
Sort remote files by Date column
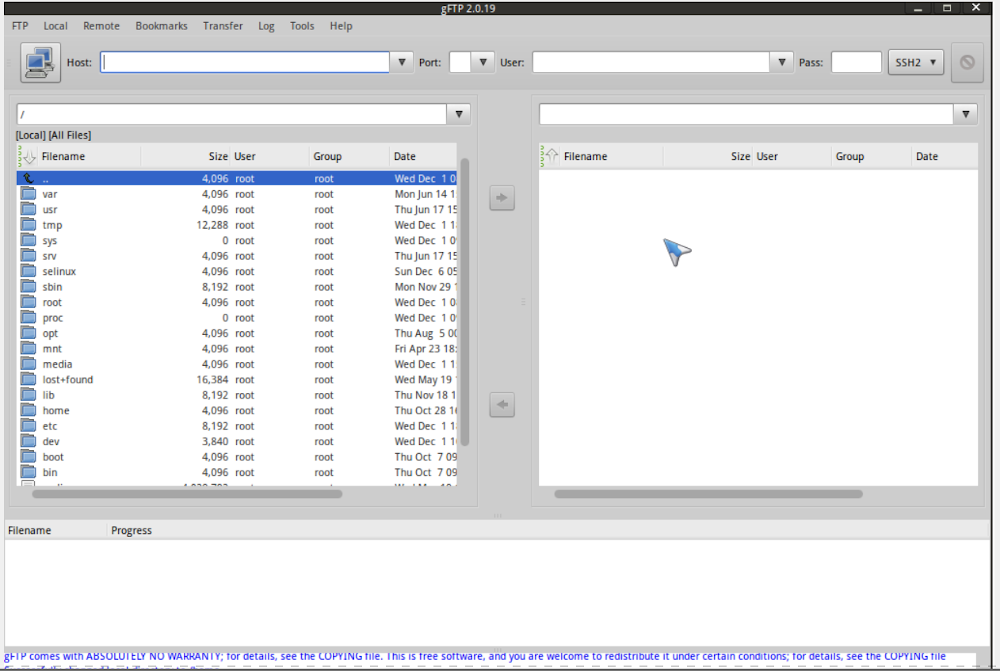(945, 156)
